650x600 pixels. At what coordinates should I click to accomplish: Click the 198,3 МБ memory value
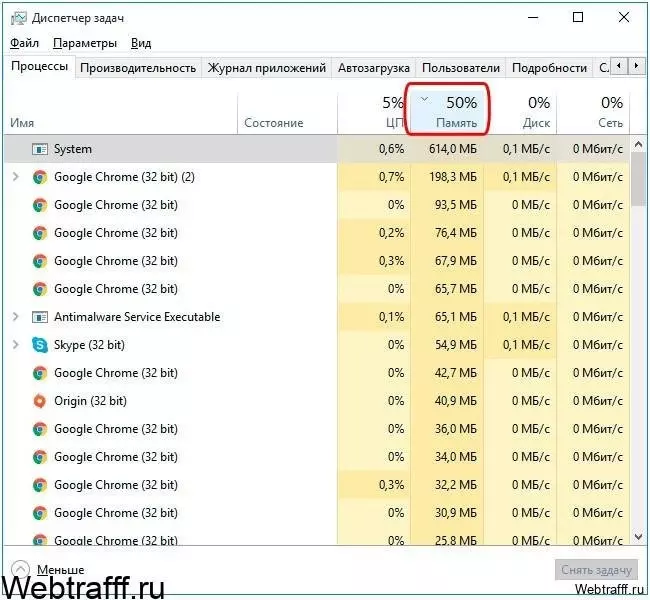[x=453, y=177]
